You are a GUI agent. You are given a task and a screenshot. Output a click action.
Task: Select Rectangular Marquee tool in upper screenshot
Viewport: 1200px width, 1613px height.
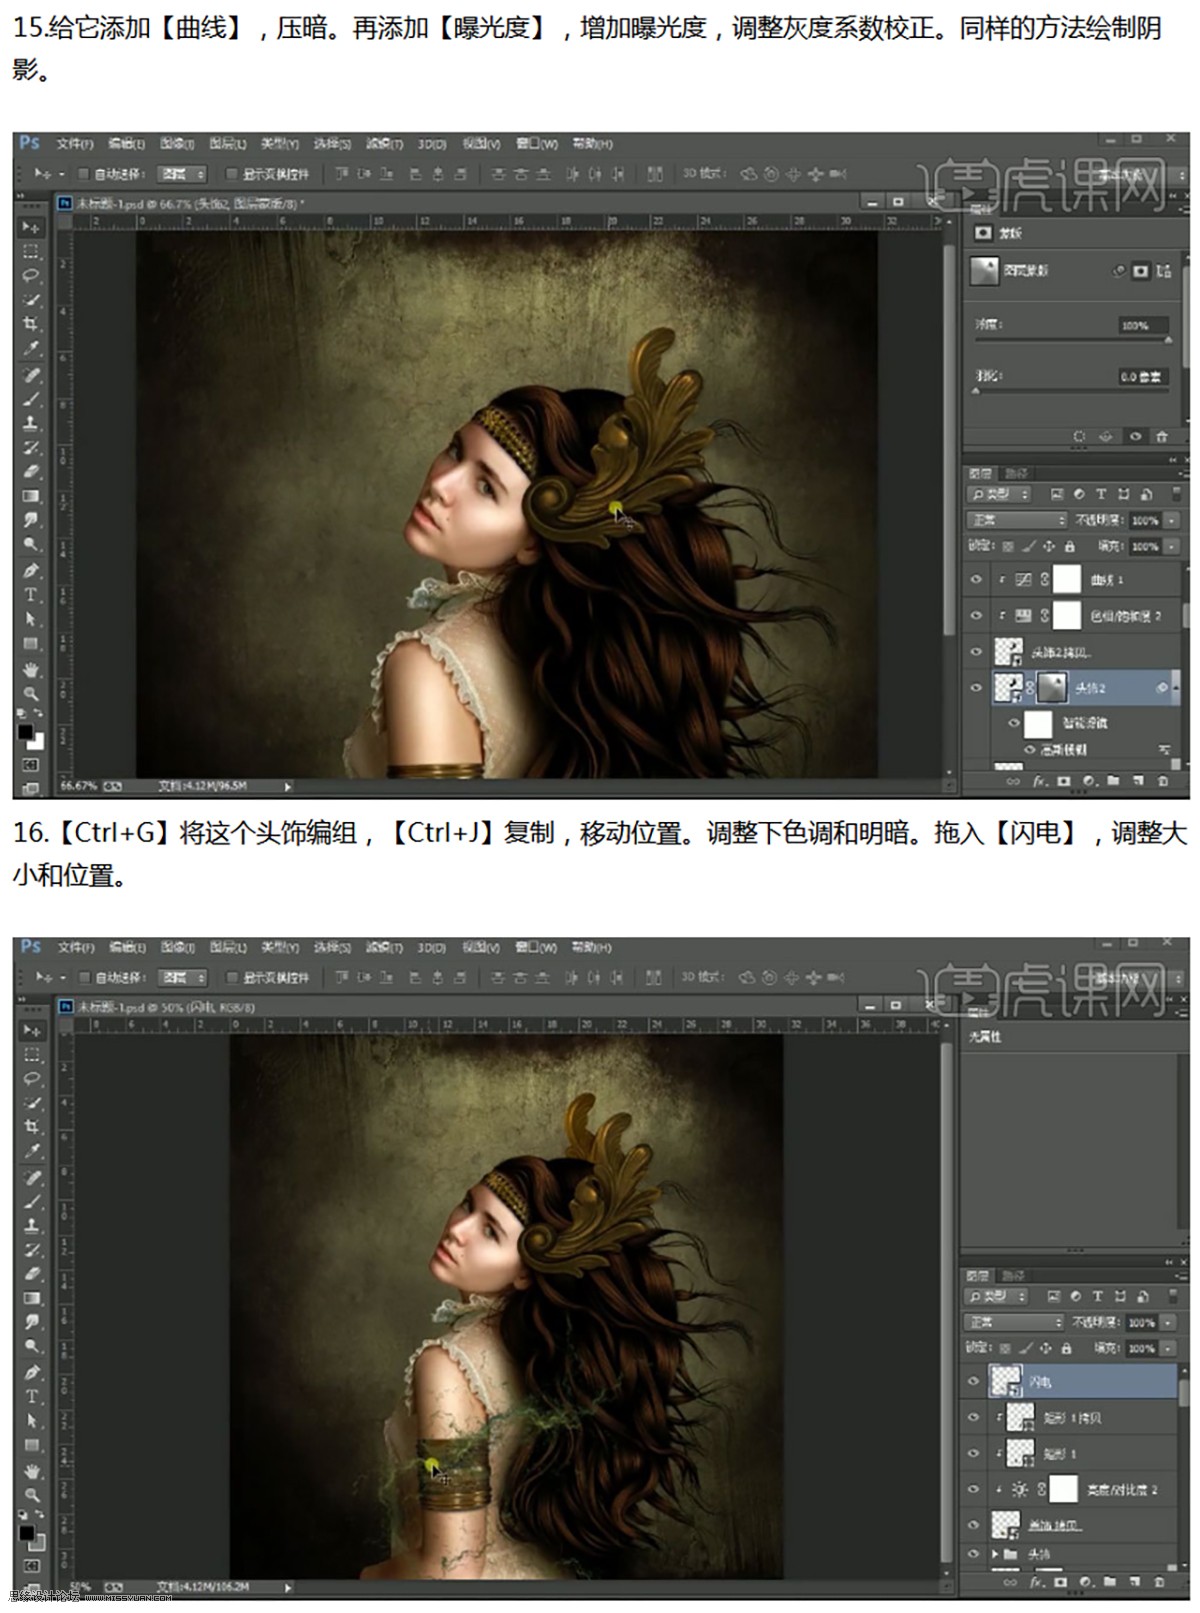[31, 252]
